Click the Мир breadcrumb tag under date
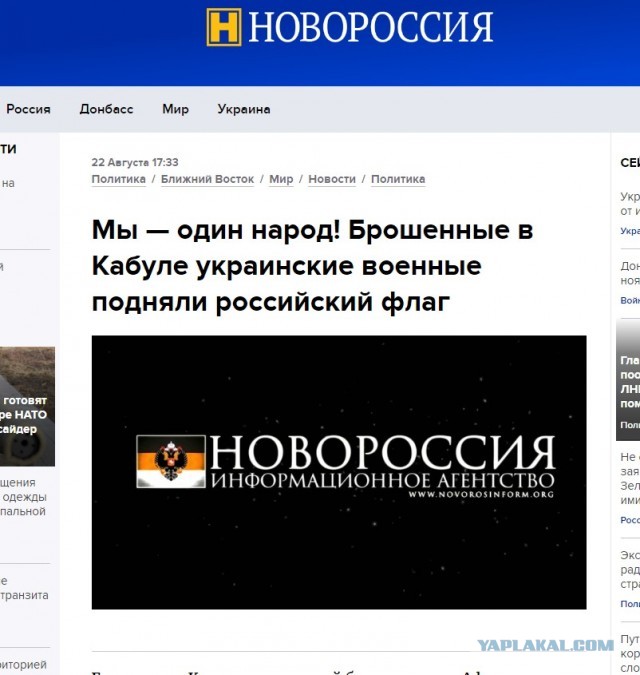The image size is (640, 675). point(281,179)
